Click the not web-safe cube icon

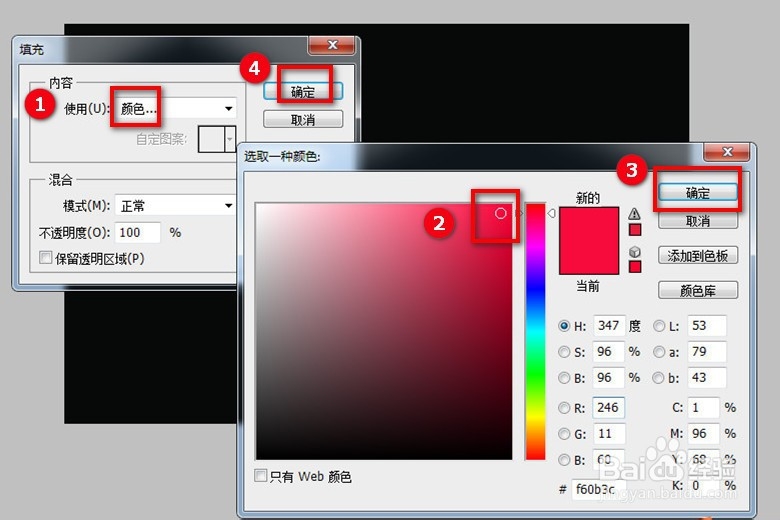634,252
